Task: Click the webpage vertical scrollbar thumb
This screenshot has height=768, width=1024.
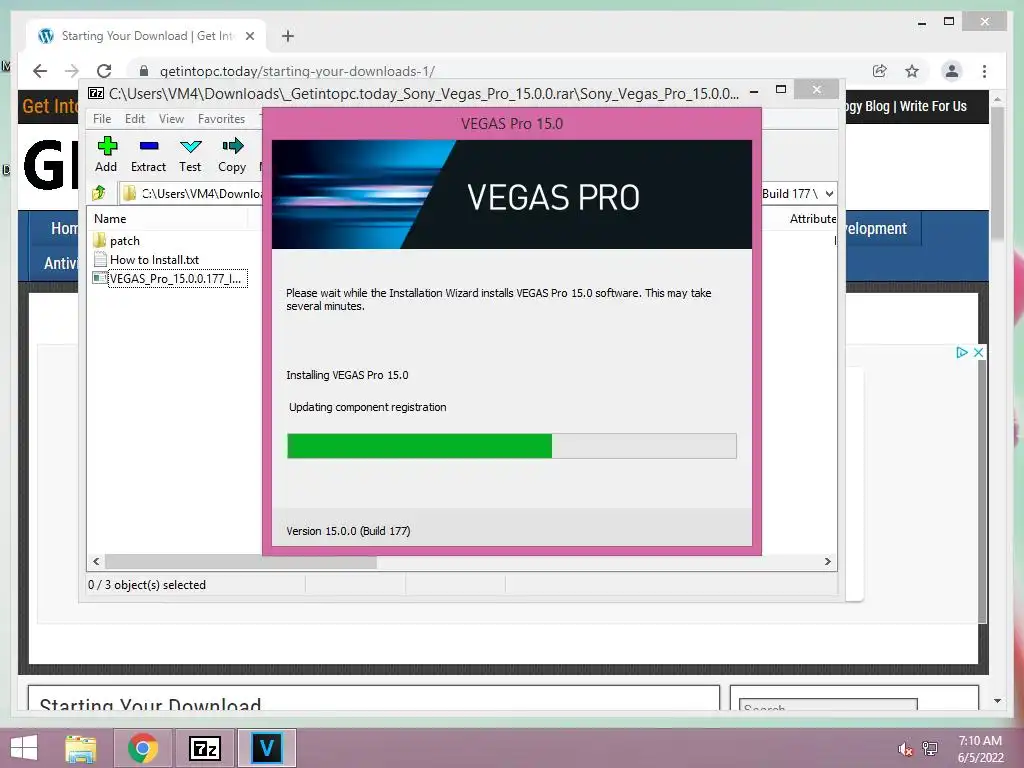Action: 997,173
